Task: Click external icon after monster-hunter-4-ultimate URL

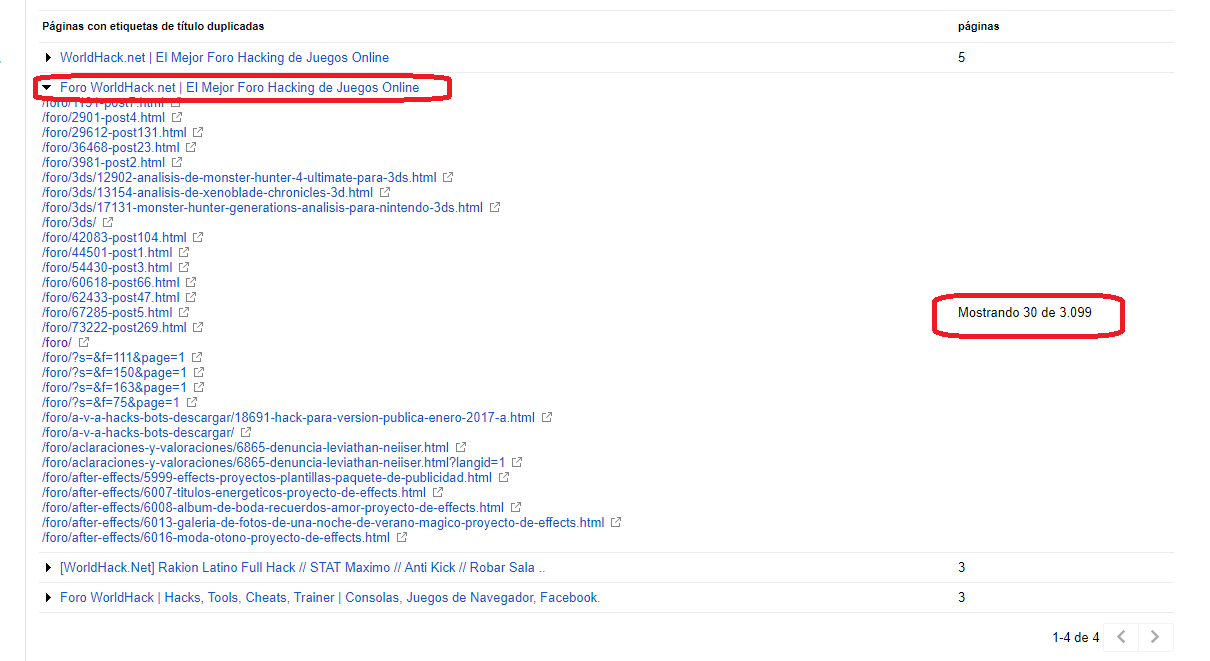Action: tap(448, 177)
